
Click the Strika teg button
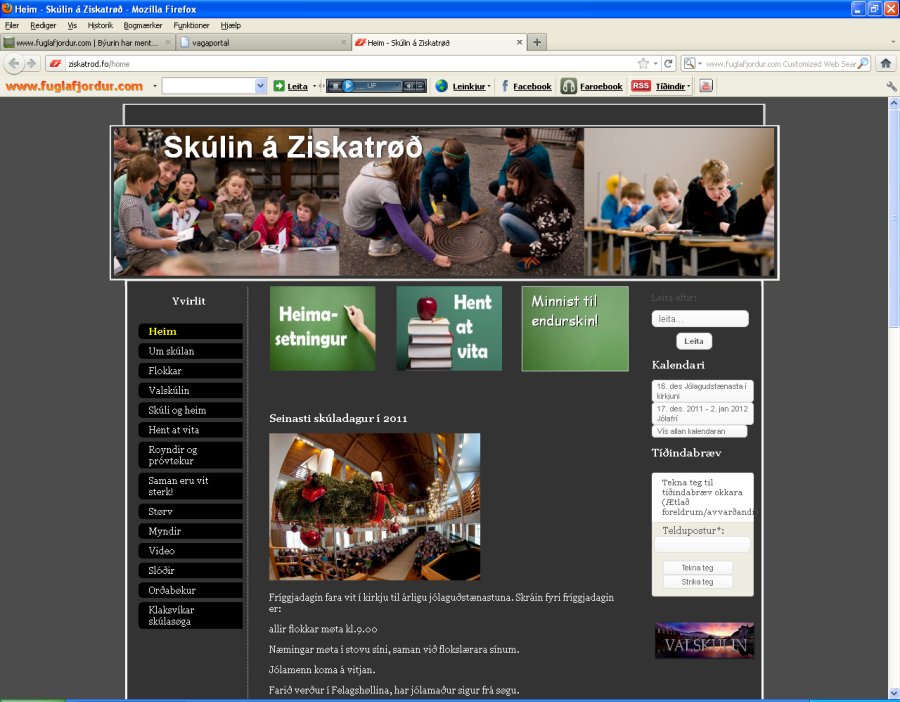pos(697,582)
